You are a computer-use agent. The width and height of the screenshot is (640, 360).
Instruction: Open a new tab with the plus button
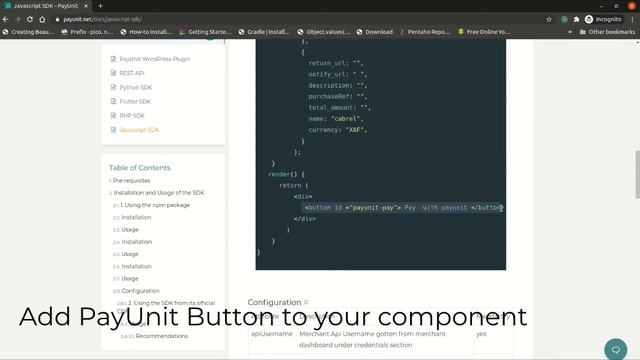100,6
